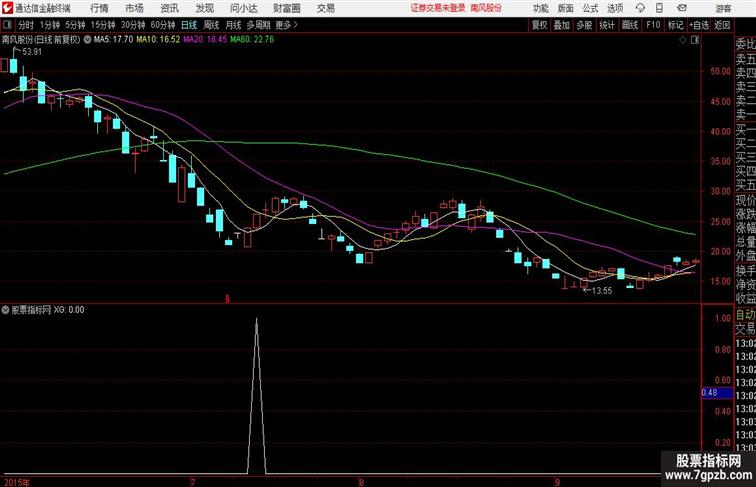Screen dimensions: 756x487
Task: Click the customer service headset icon
Action: pyautogui.click(x=640, y=8)
